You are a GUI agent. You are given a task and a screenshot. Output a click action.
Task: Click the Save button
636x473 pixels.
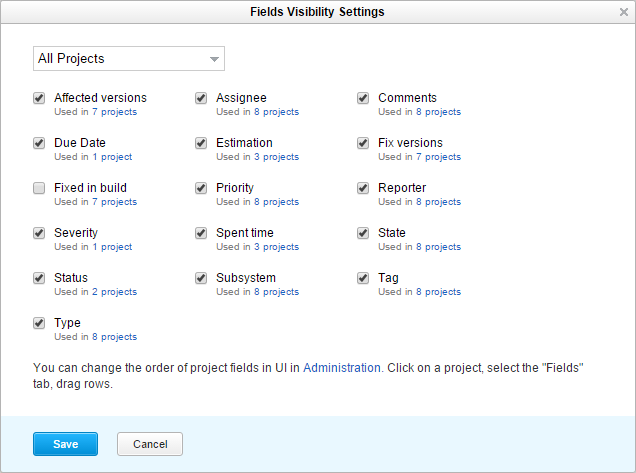click(65, 444)
